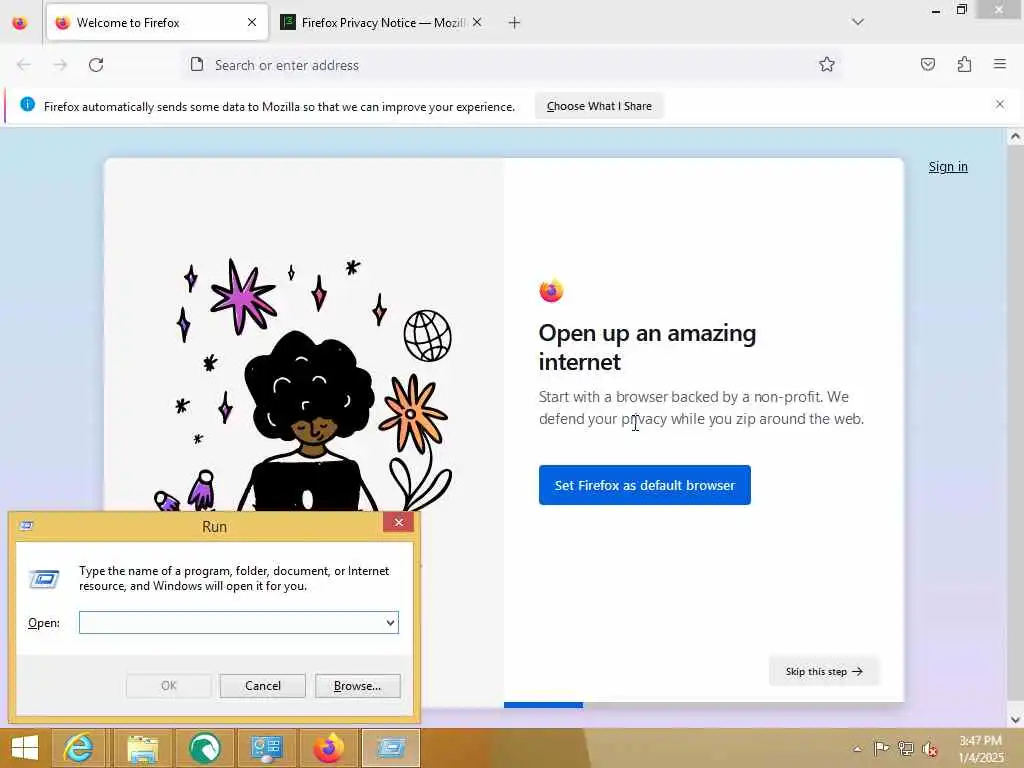Open the Control Panel taskbar icon
This screenshot has width=1024, height=768.
tap(266, 748)
